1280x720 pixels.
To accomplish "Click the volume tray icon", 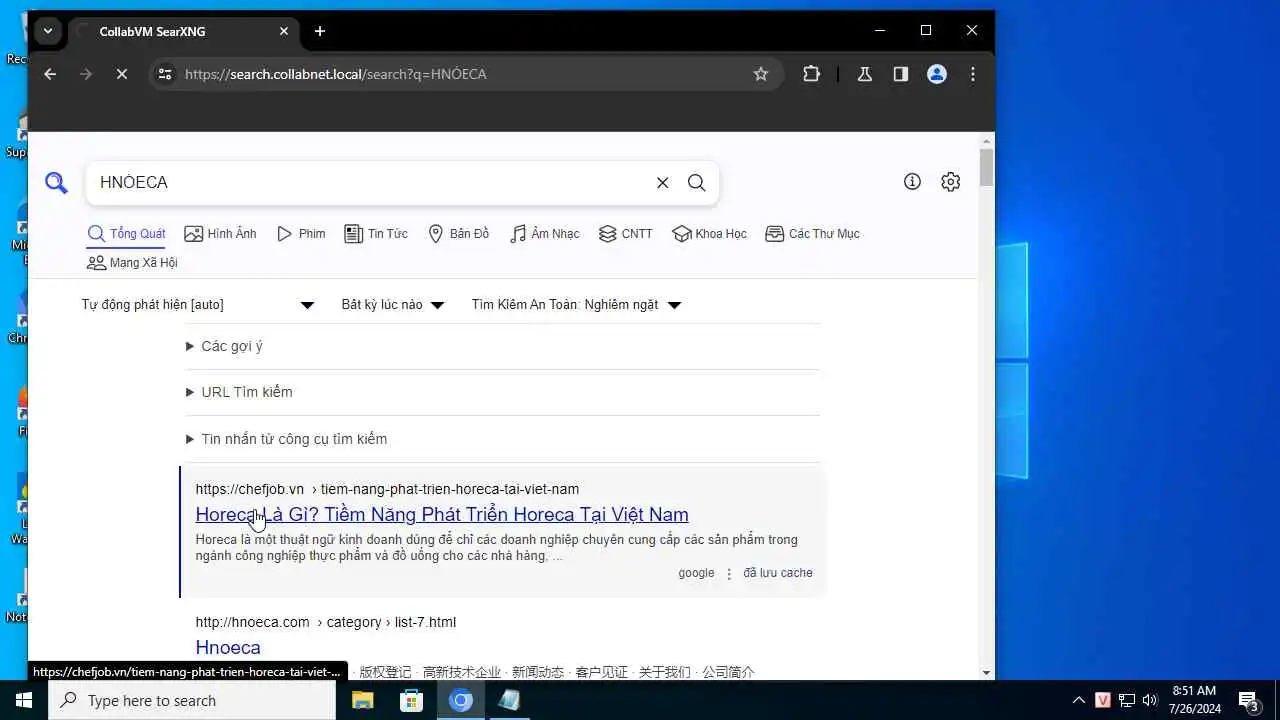I will [x=1150, y=700].
